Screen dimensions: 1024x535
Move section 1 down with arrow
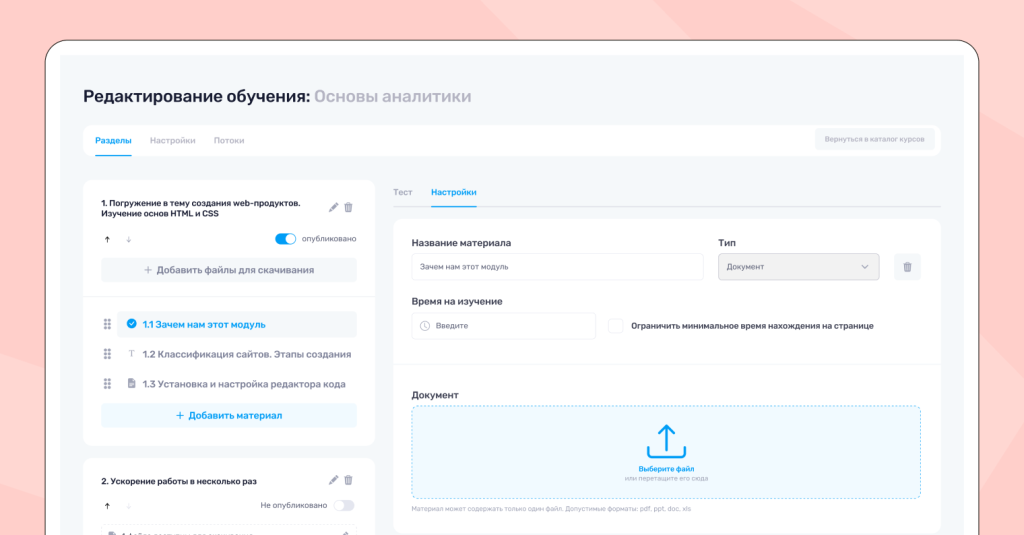[128, 239]
